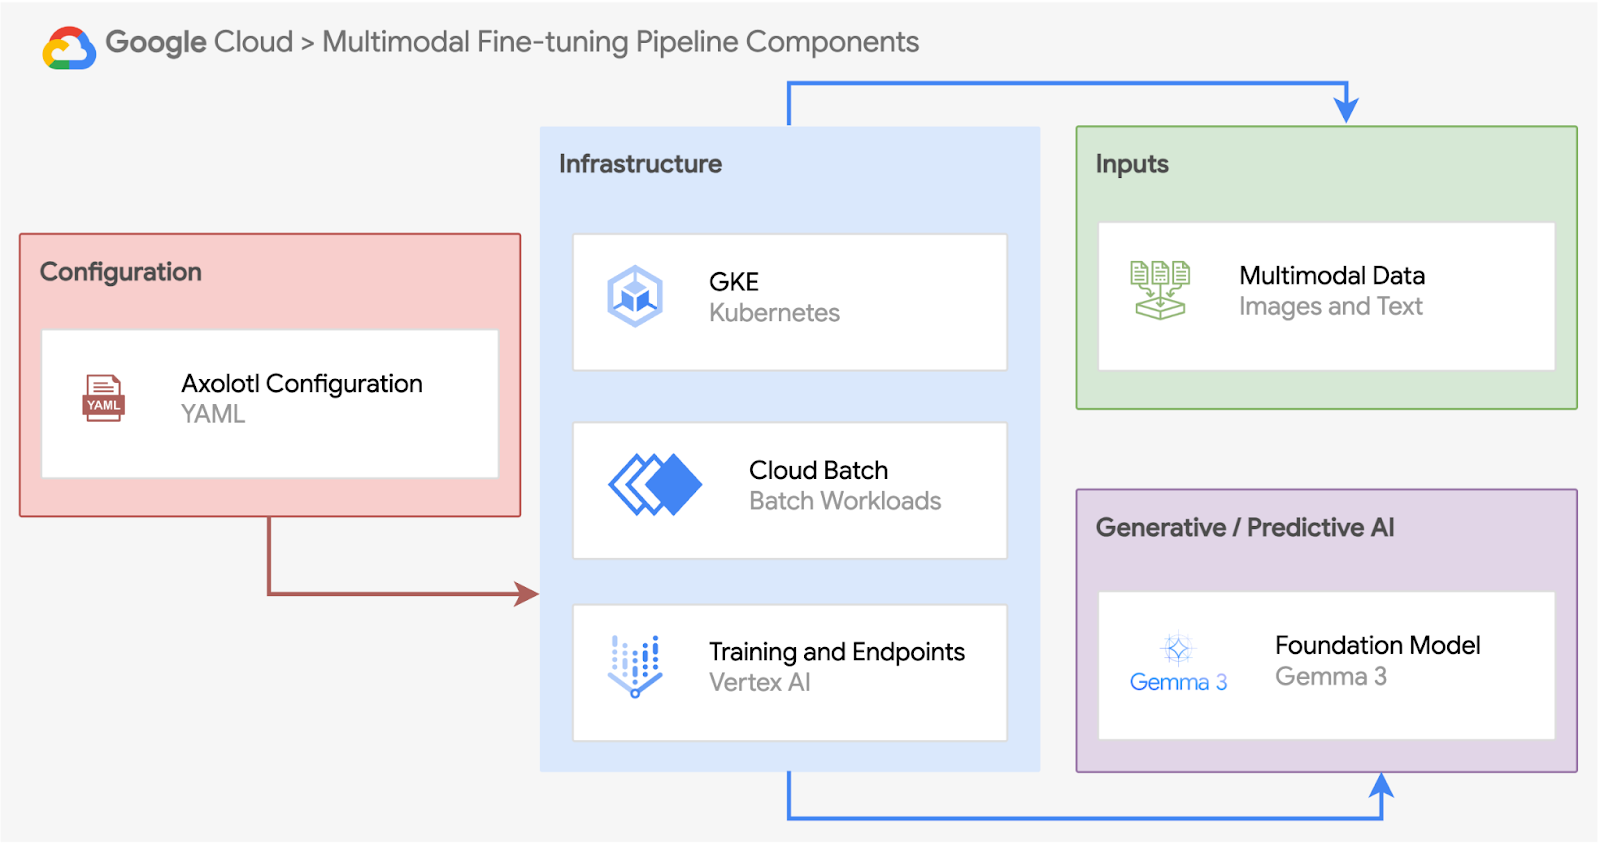Select the Infrastructure section heading
This screenshot has width=1600, height=844.
pos(640,164)
